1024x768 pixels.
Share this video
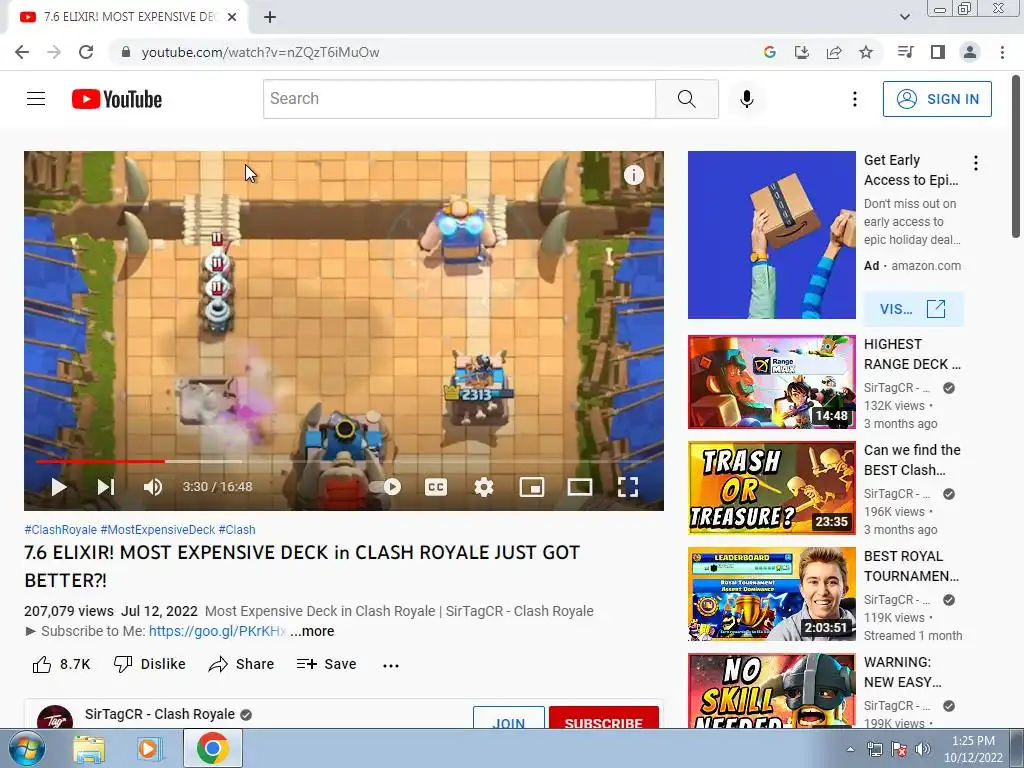[241, 664]
